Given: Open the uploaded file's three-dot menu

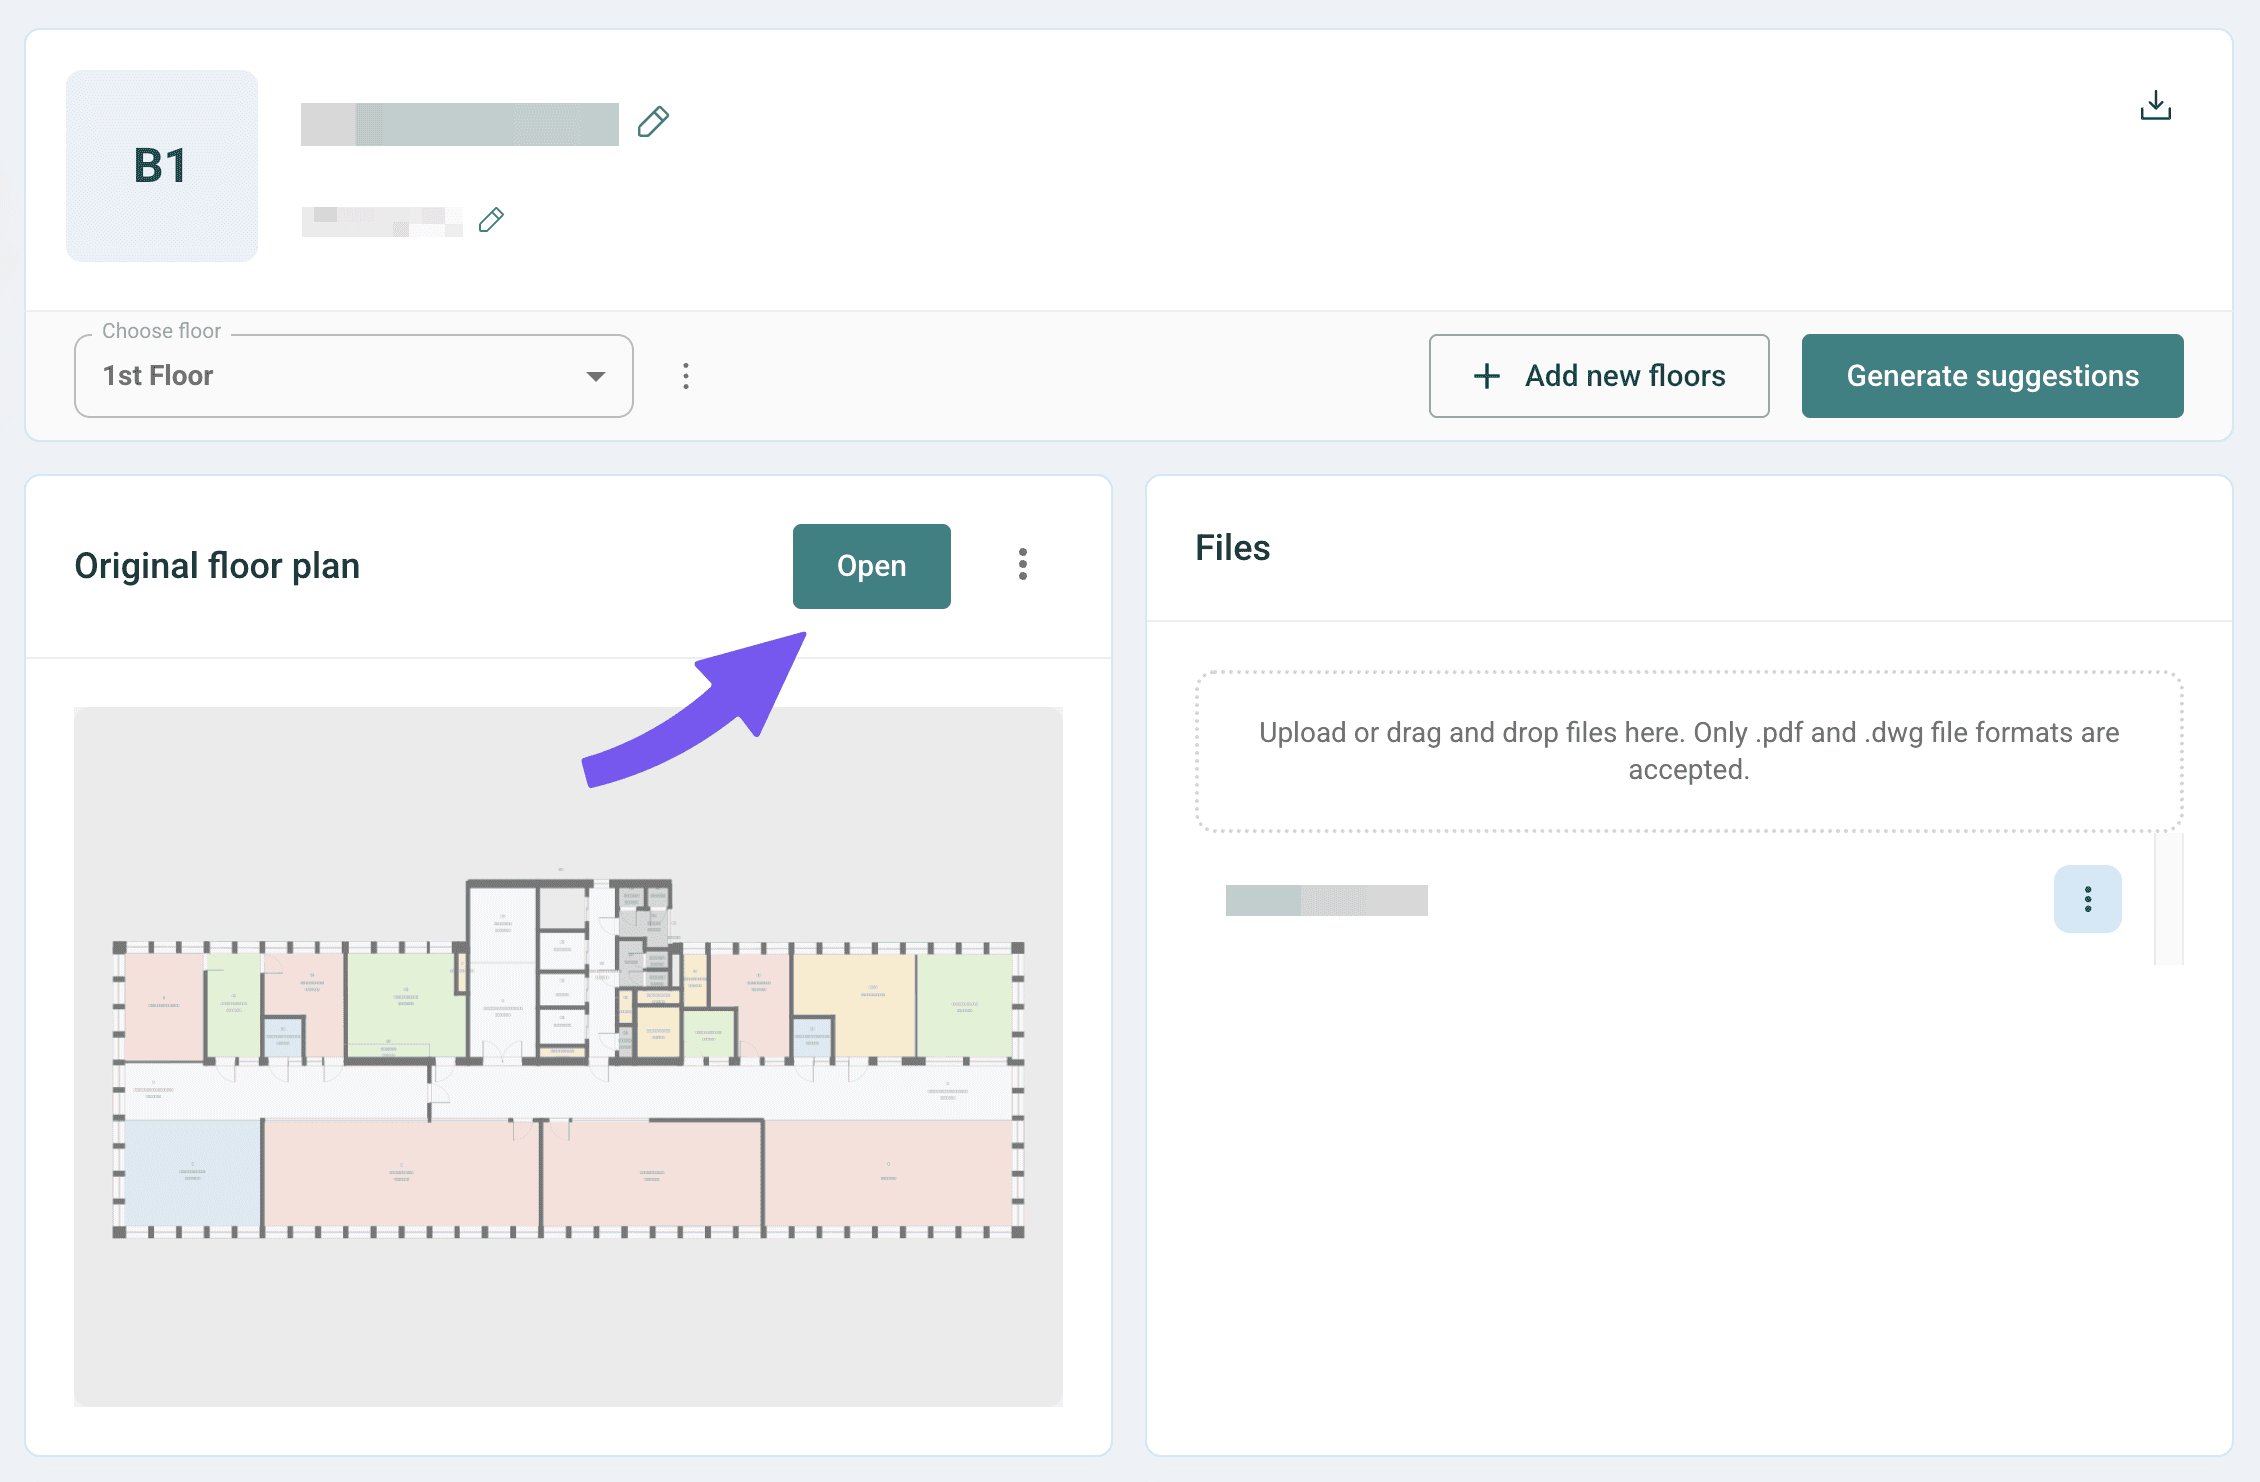Looking at the screenshot, I should pos(2087,899).
